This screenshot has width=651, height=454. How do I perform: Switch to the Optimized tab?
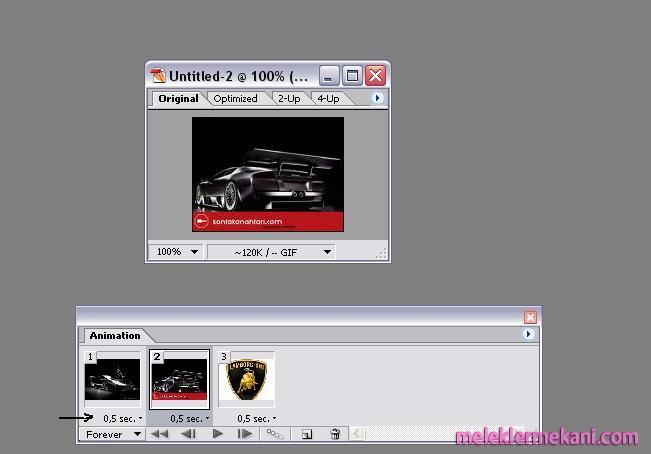[235, 98]
